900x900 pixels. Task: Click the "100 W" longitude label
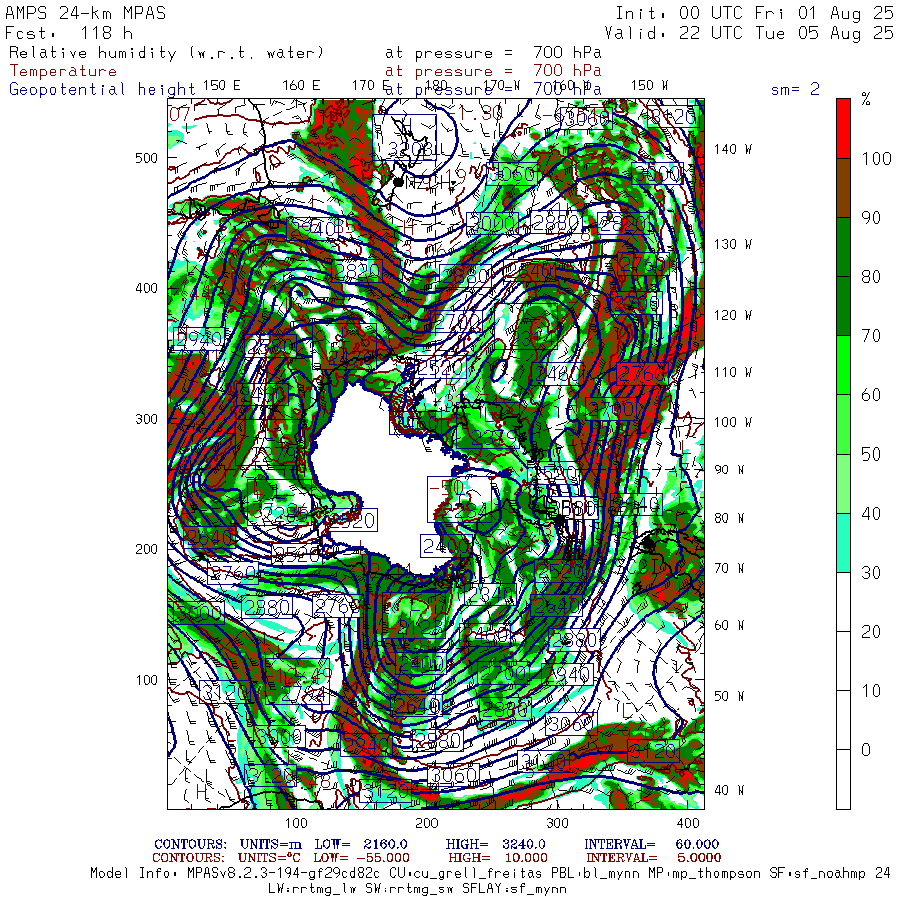(733, 422)
